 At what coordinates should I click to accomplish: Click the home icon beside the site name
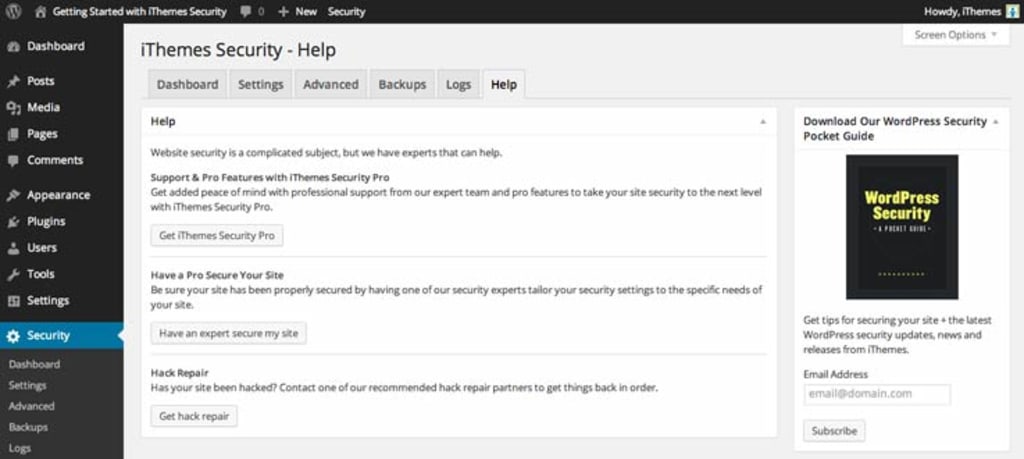pyautogui.click(x=40, y=12)
